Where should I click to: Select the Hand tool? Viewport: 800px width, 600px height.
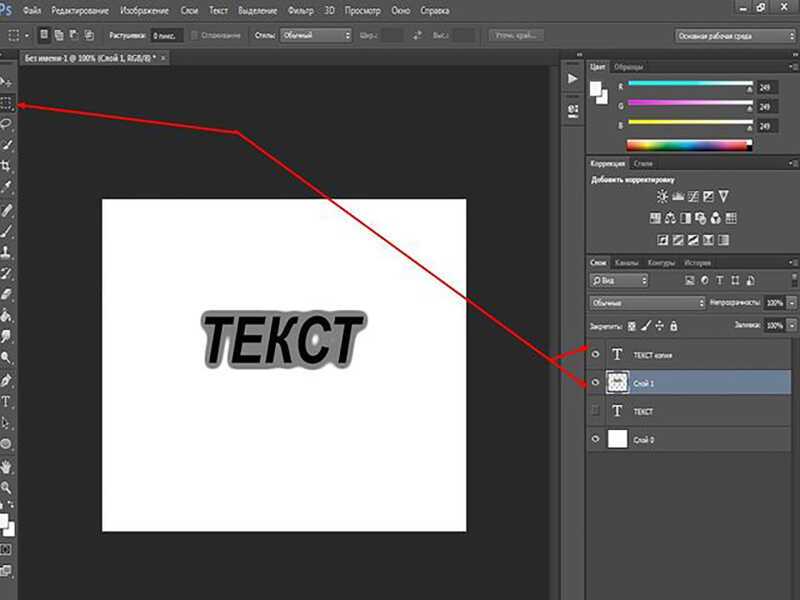point(6,466)
